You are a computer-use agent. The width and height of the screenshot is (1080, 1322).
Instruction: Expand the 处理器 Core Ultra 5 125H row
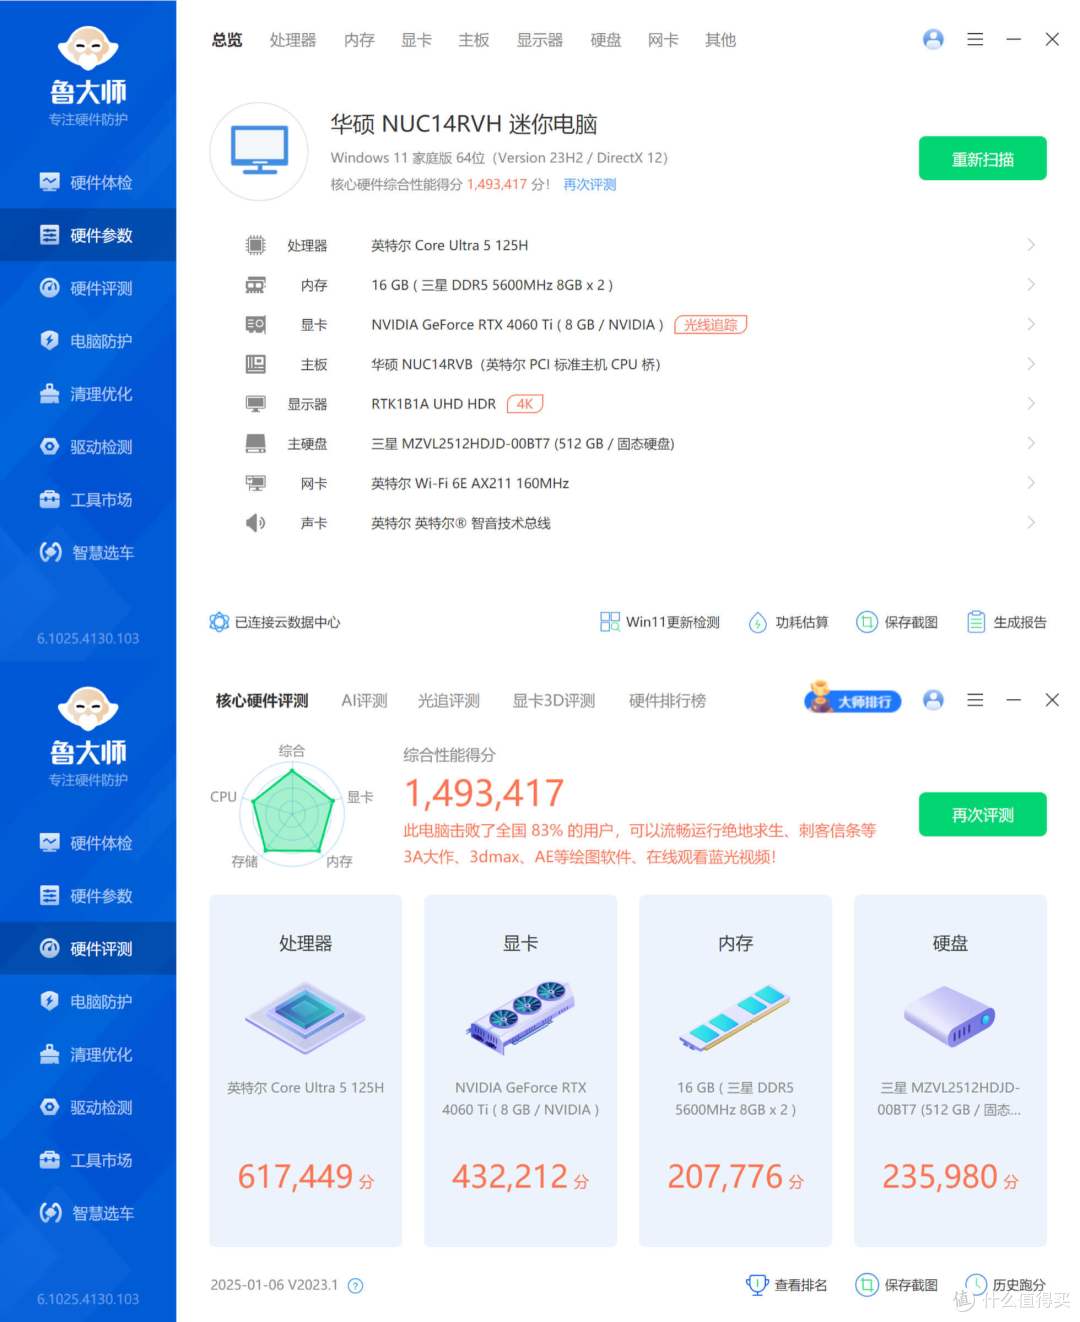coord(639,245)
